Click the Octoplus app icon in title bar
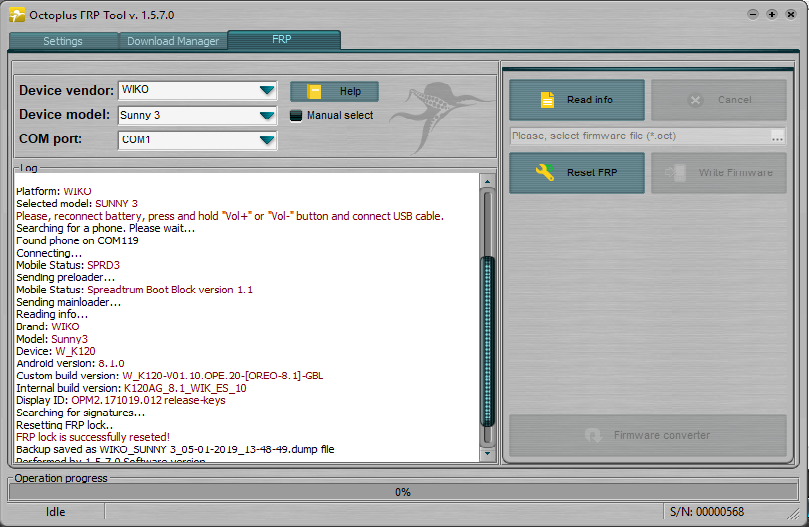The width and height of the screenshot is (809, 527). 17,15
